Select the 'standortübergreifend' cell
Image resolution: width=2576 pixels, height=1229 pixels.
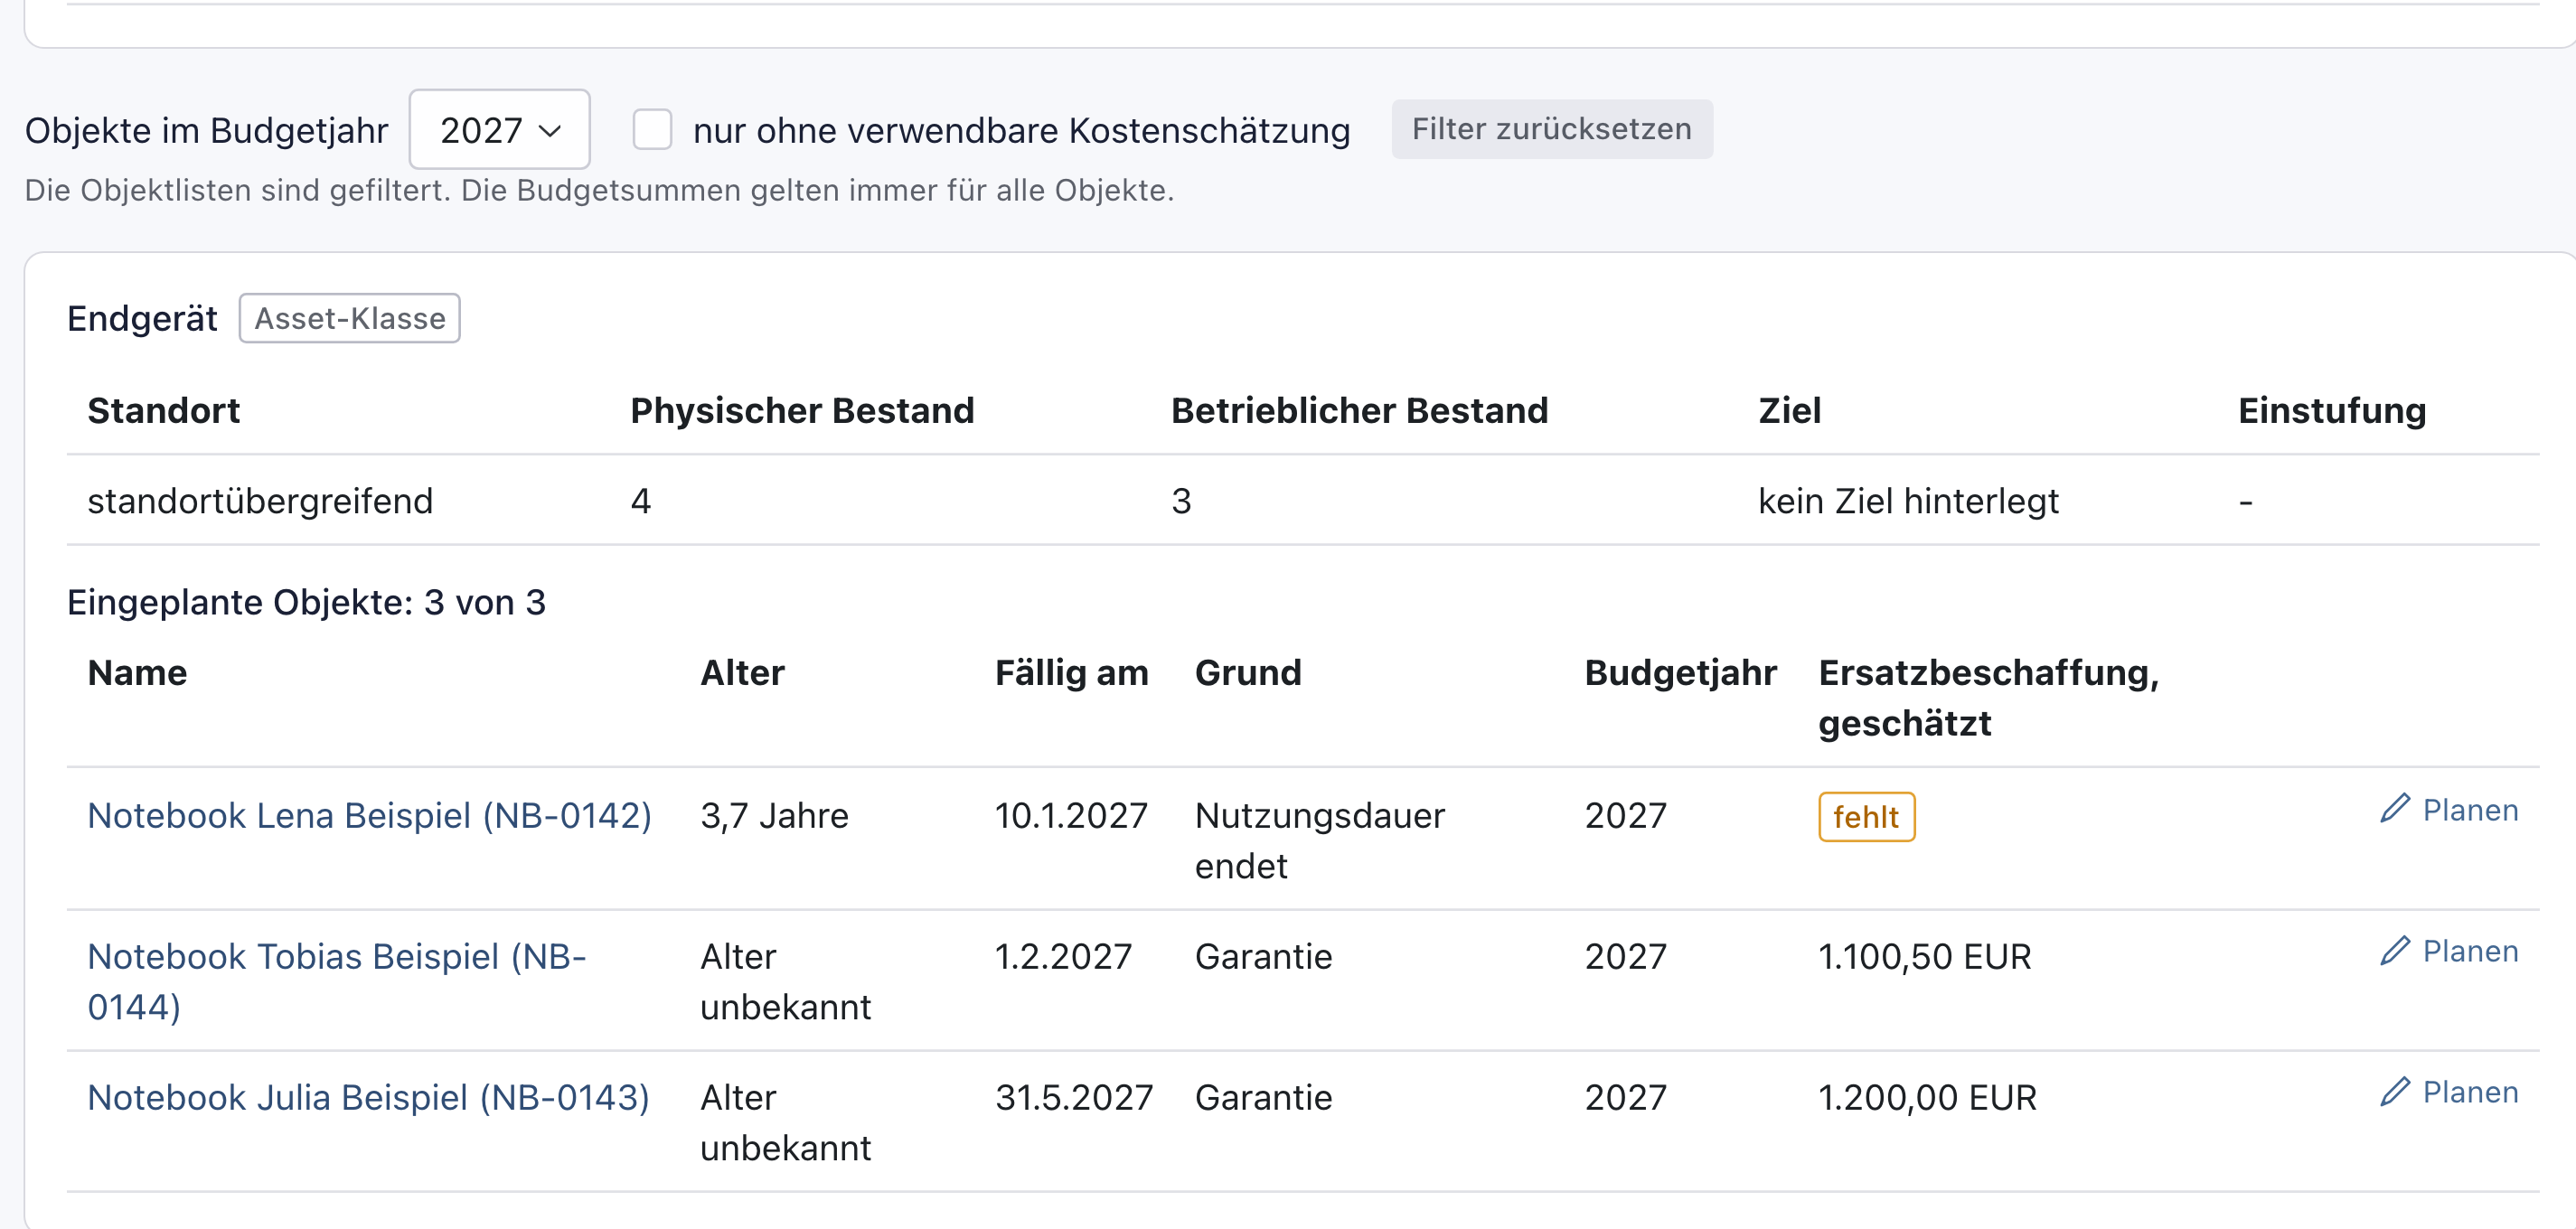click(260, 501)
